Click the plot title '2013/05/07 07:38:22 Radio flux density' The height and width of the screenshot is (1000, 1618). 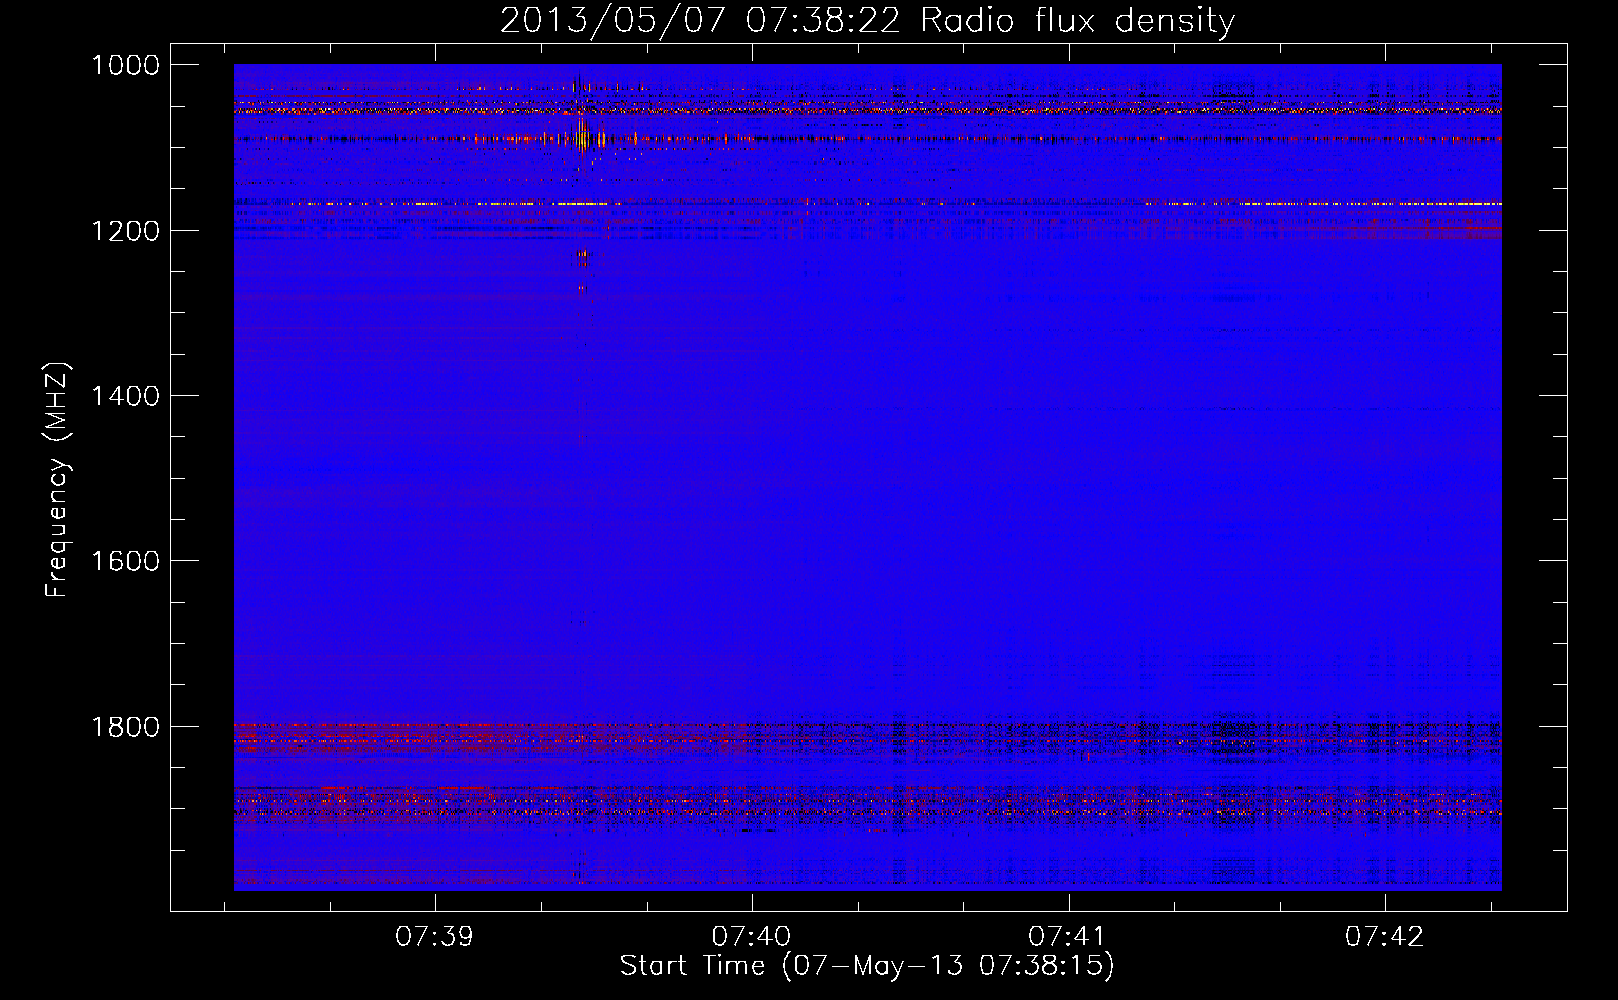[867, 20]
